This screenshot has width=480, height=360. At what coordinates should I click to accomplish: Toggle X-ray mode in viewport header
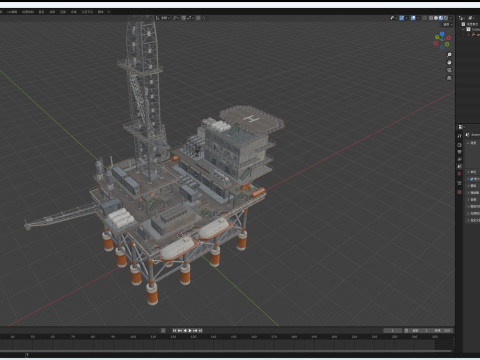(424, 18)
